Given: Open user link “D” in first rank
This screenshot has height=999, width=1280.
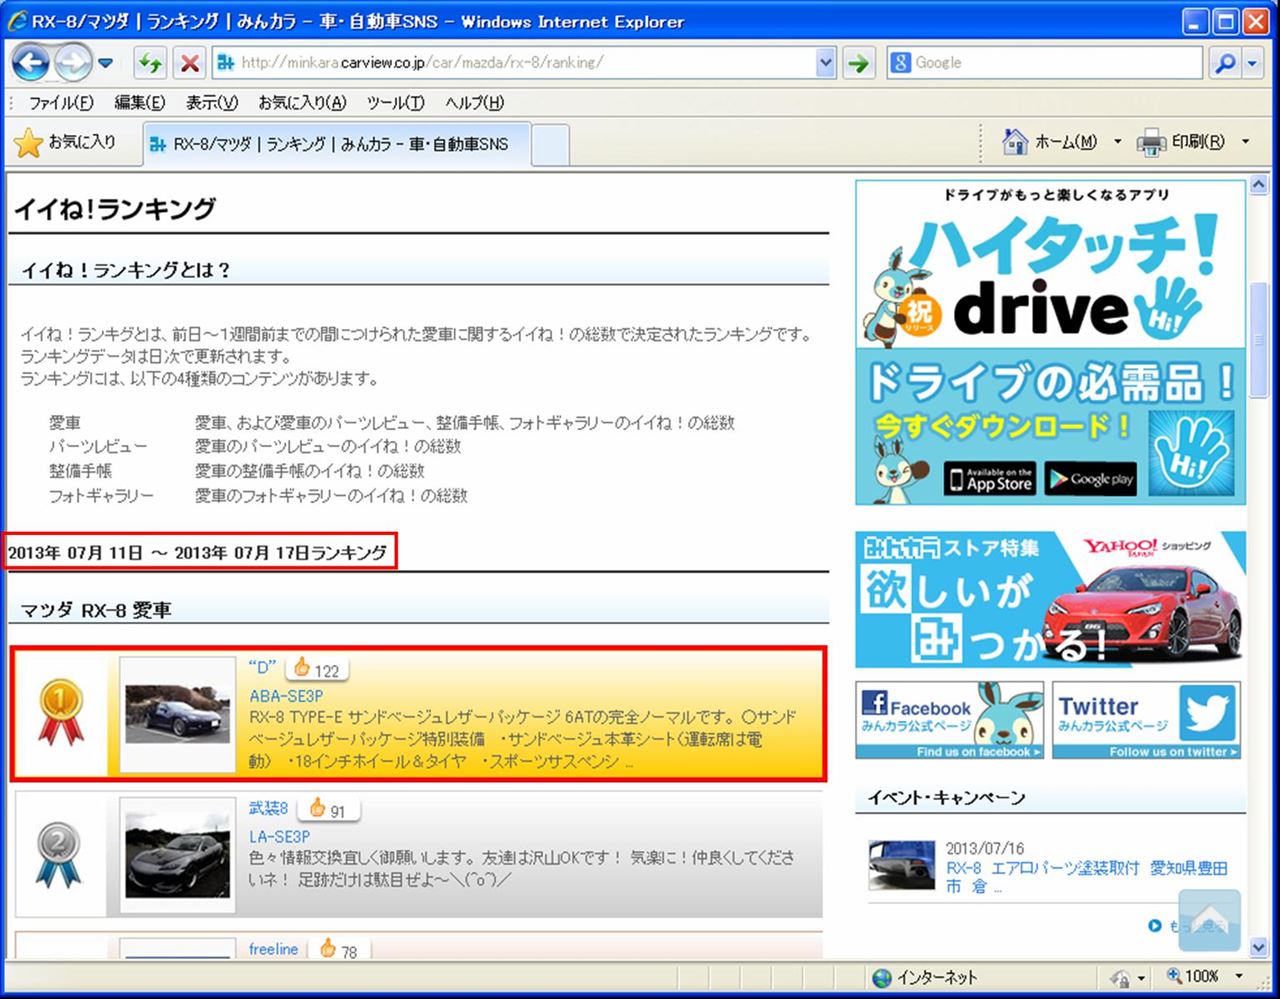Looking at the screenshot, I should [x=262, y=667].
